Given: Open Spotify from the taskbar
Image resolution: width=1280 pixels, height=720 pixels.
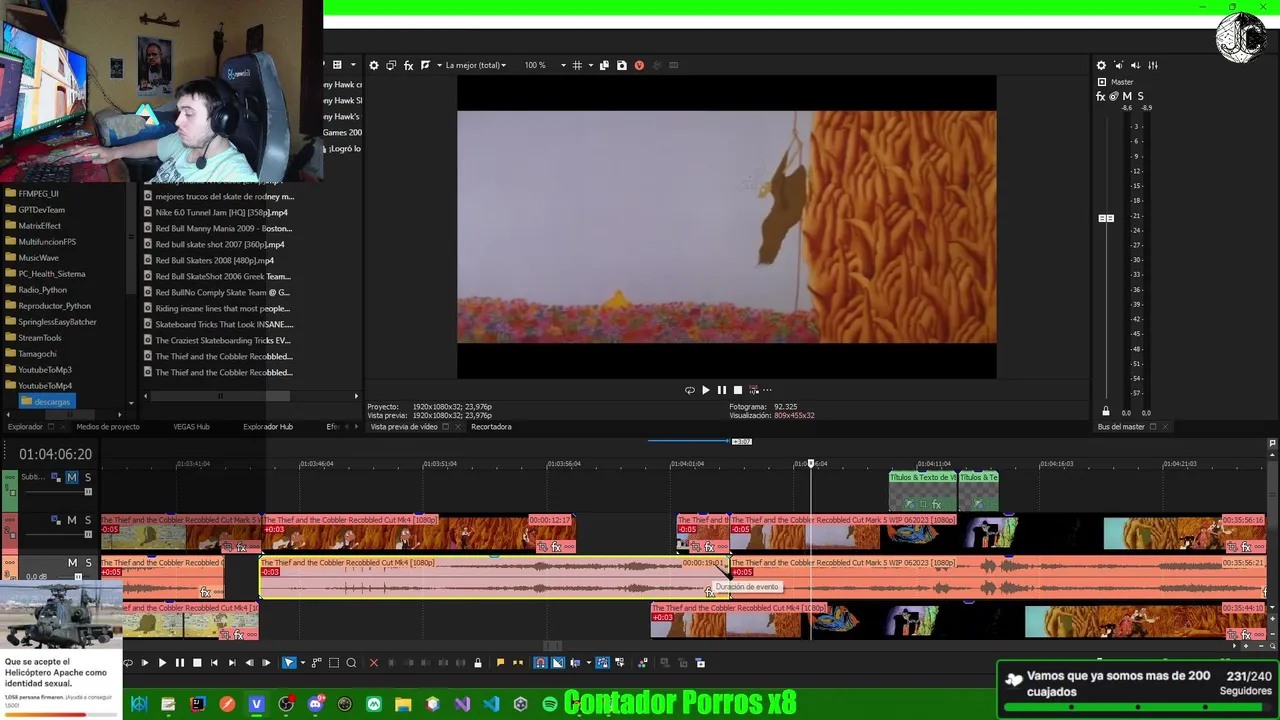Looking at the screenshot, I should point(549,704).
